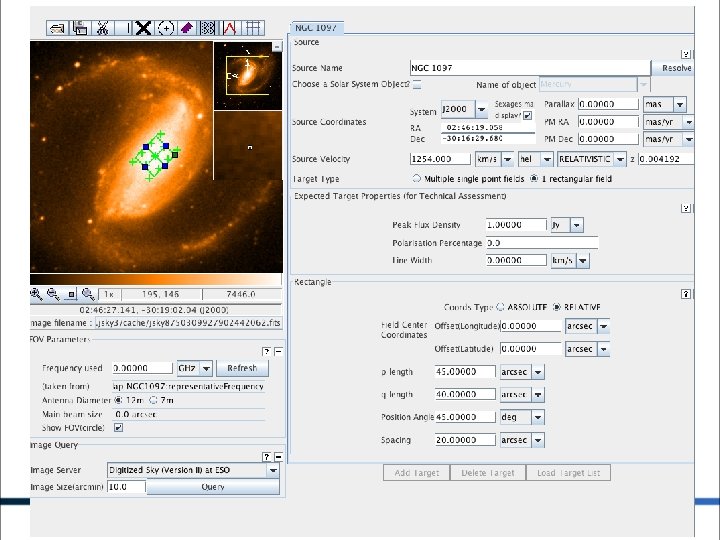720x540 pixels.
Task: Click the black X delete toolbar icon
Action: coord(144,28)
